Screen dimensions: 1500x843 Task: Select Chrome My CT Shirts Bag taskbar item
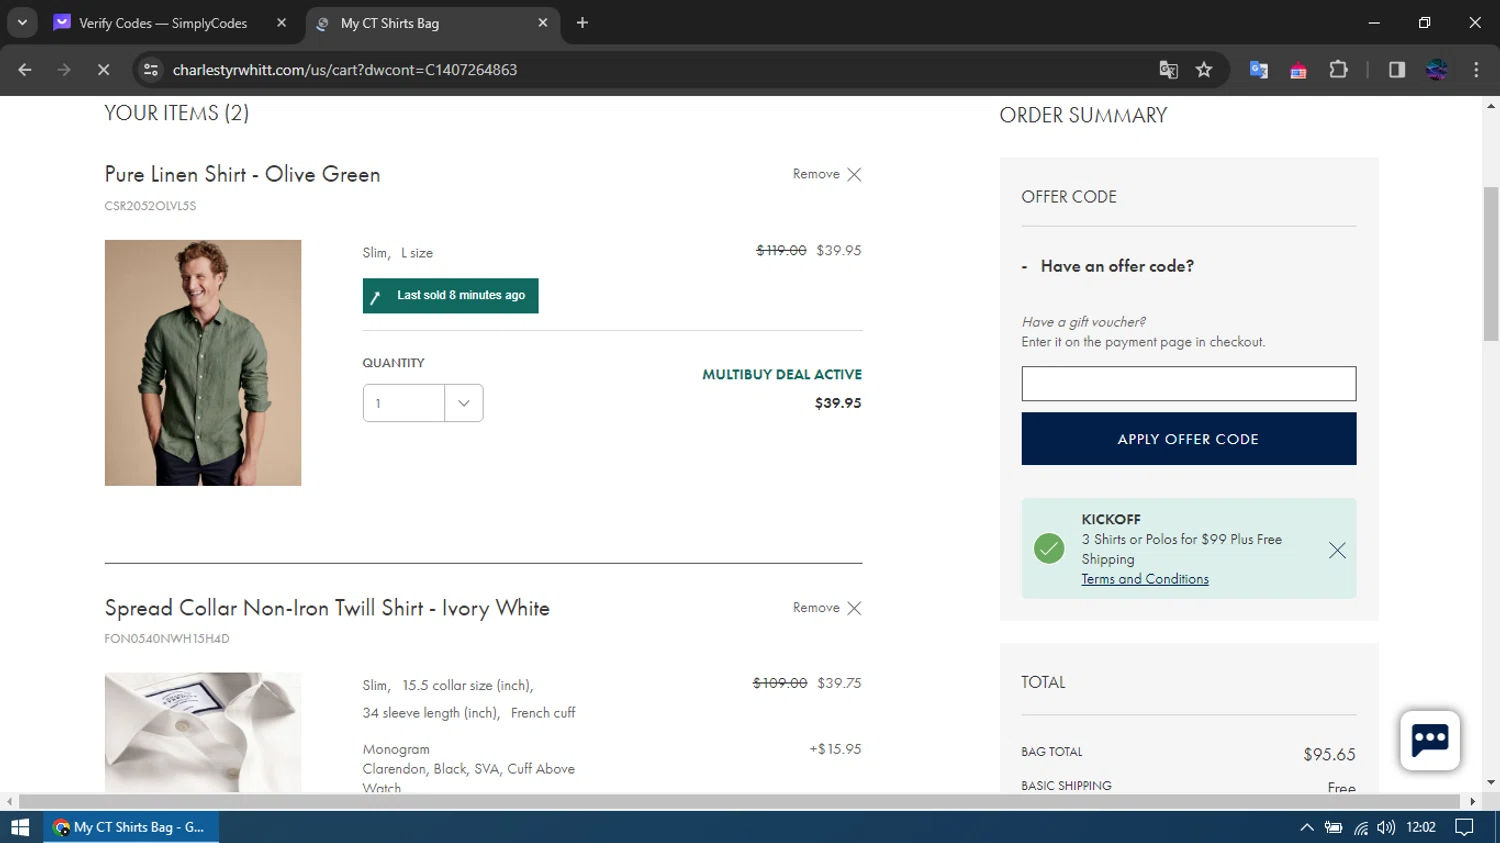131,827
